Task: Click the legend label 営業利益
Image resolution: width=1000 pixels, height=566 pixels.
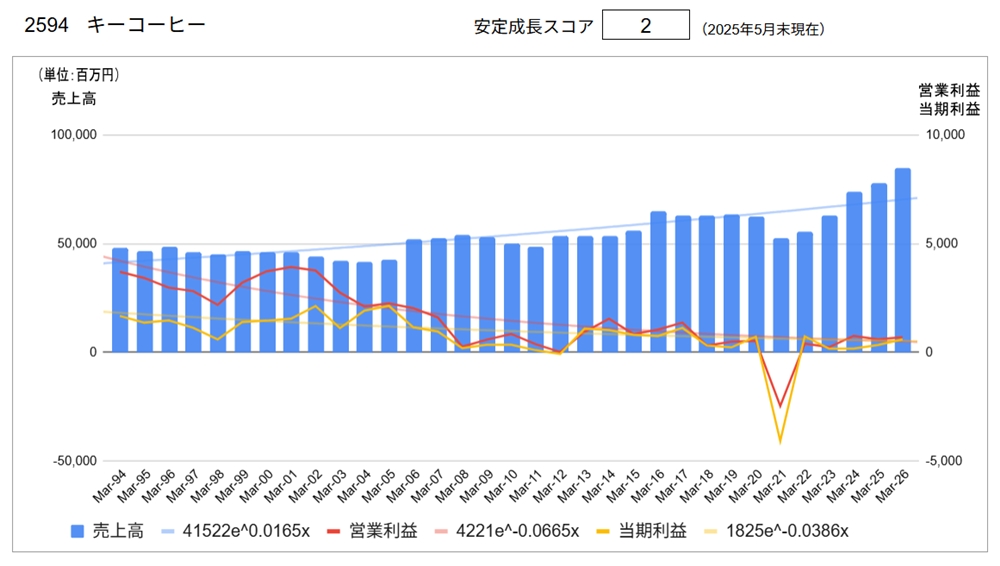Action: pyautogui.click(x=383, y=531)
